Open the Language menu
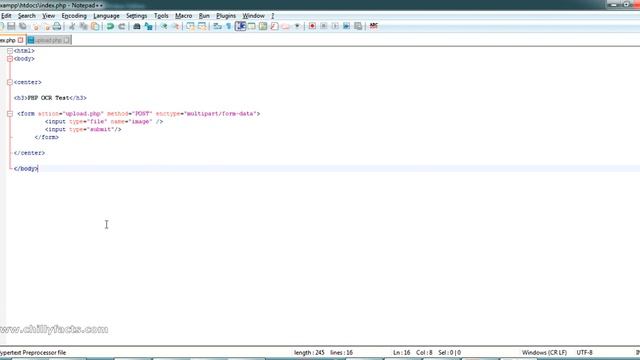This screenshot has width=640, height=360. pyautogui.click(x=106, y=16)
